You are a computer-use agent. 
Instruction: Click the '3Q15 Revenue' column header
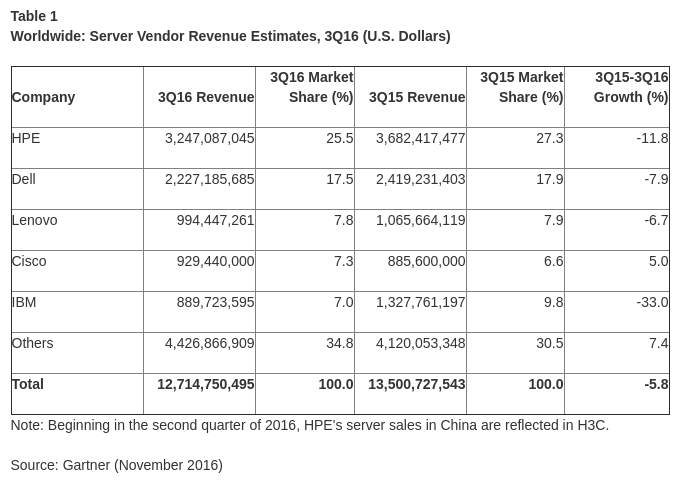pyautogui.click(x=417, y=97)
